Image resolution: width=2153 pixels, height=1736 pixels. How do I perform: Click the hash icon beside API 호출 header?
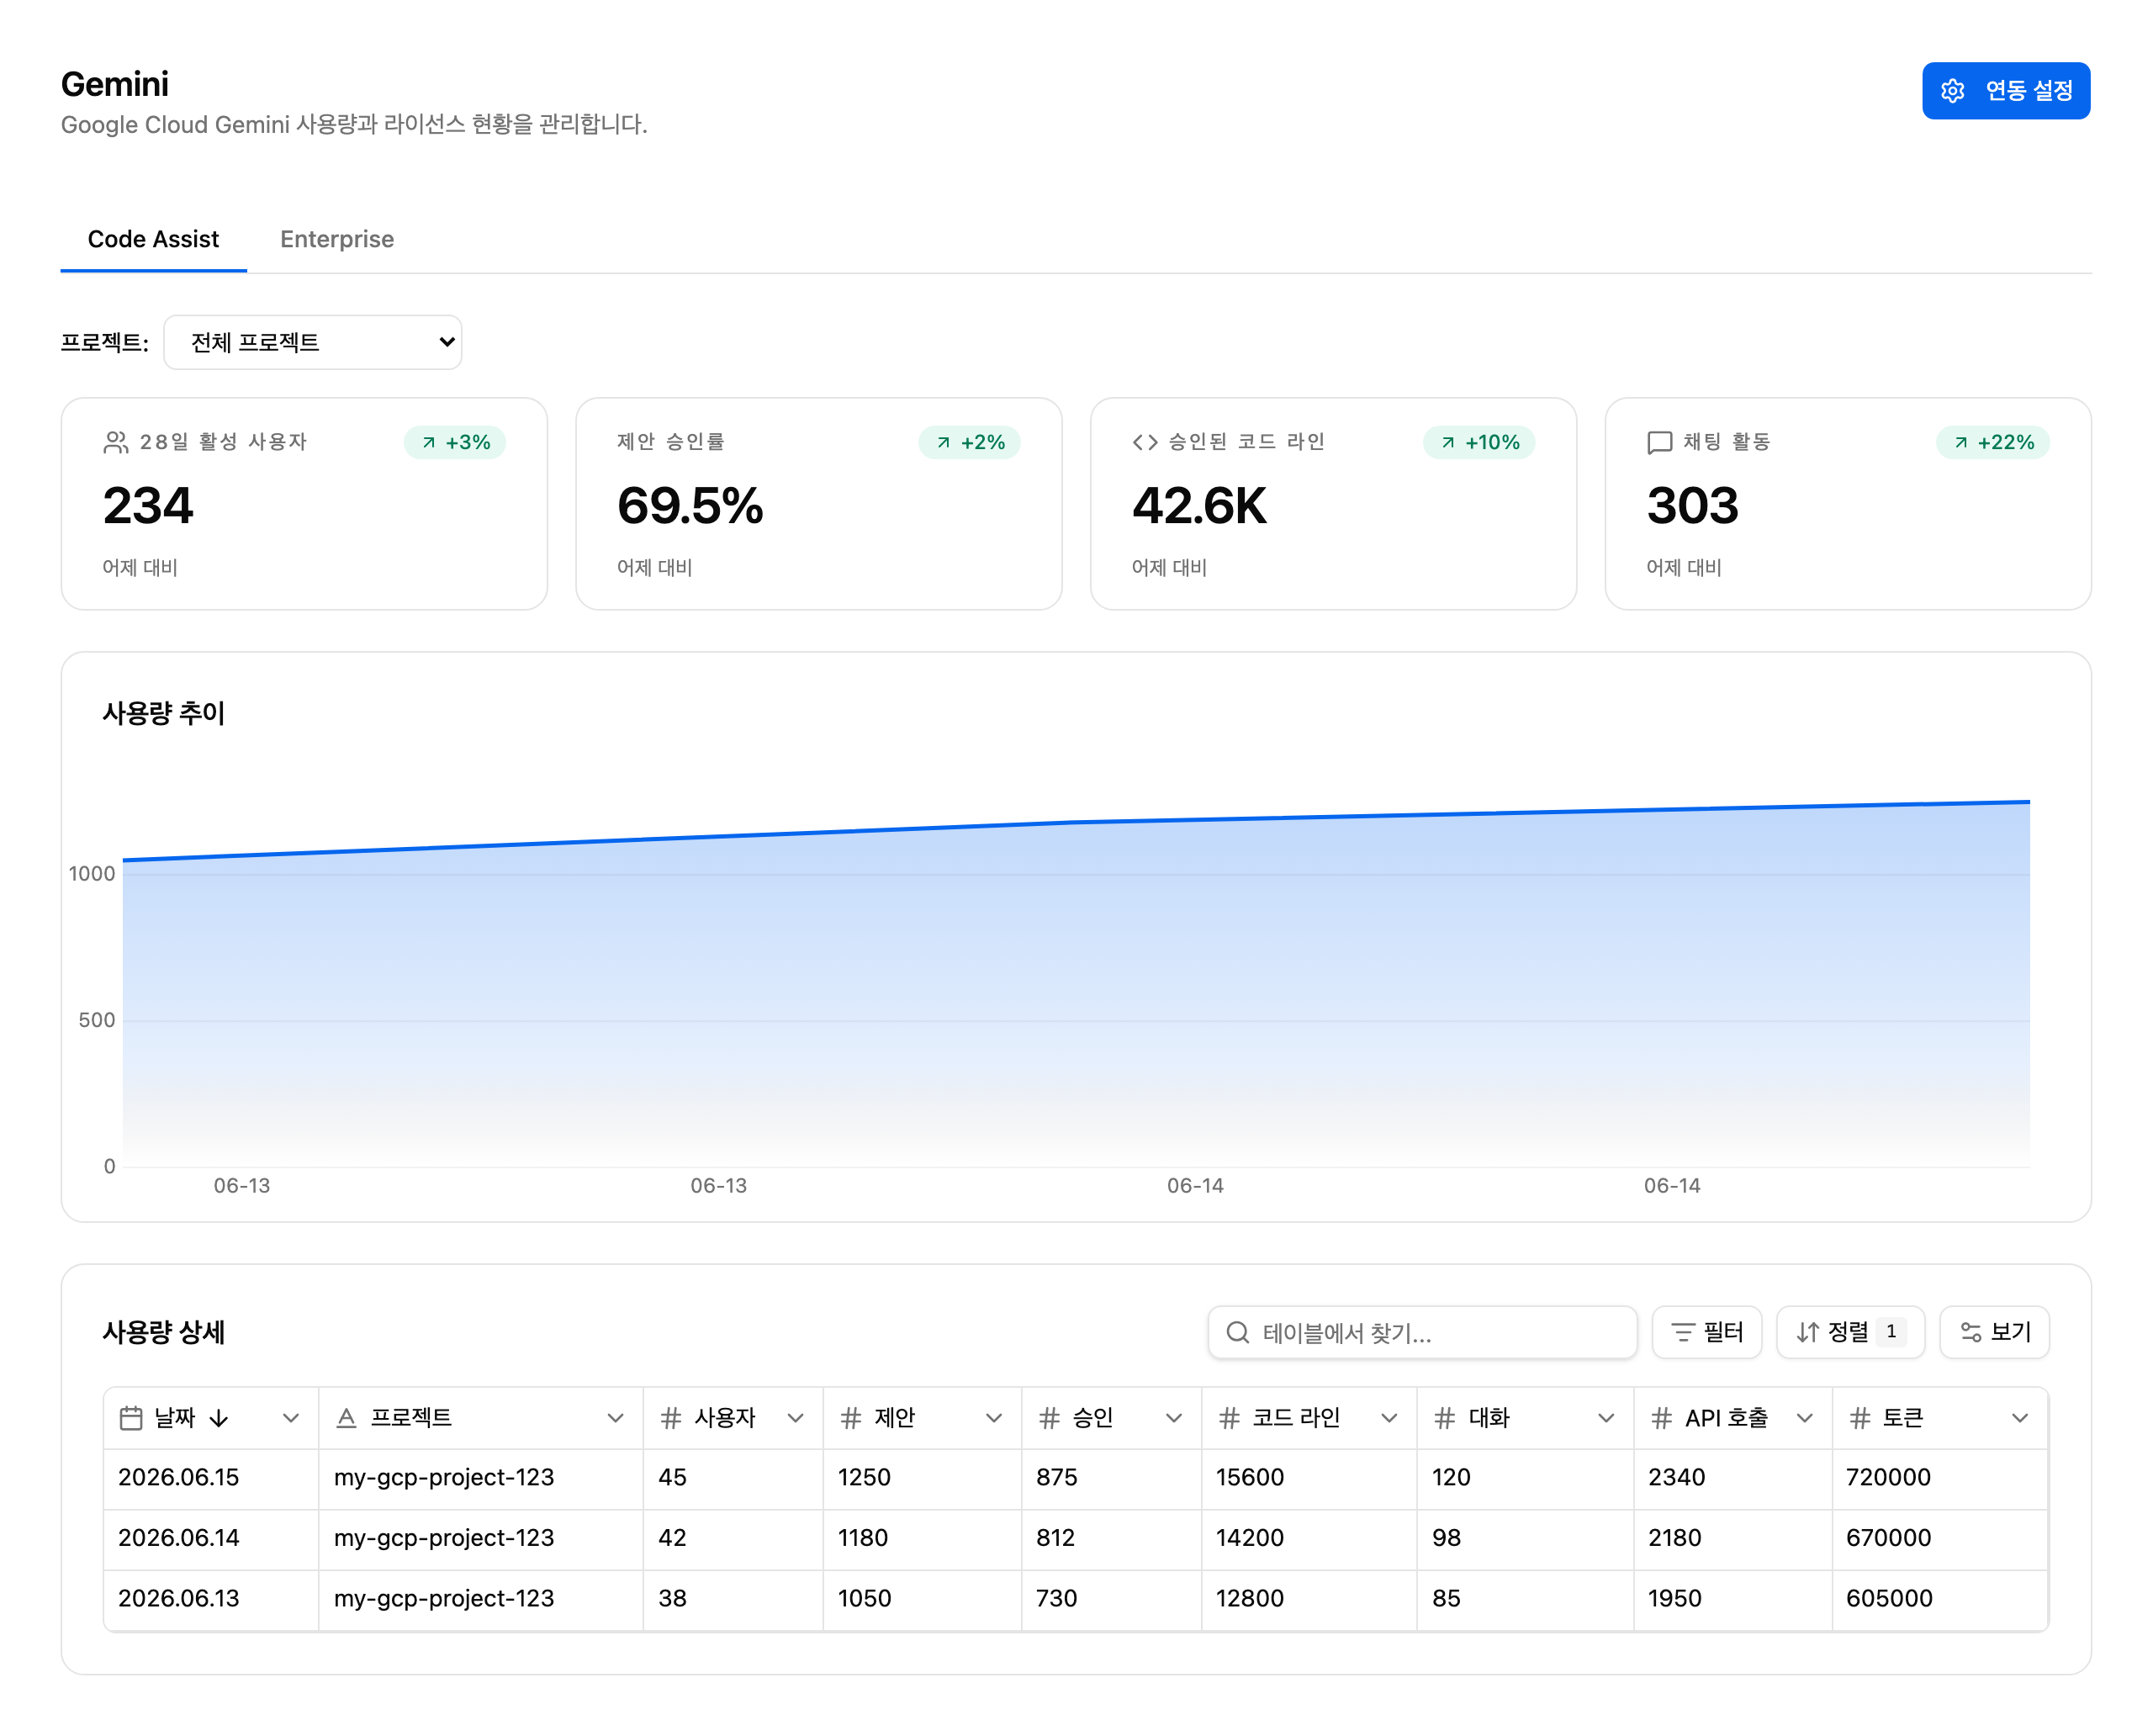click(x=1662, y=1418)
